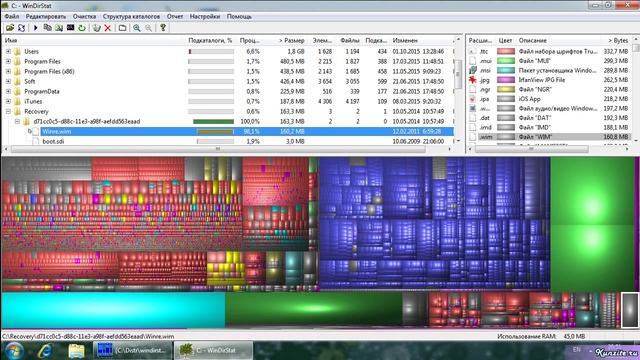
Task: Click the red .ttc color swatch
Action: tap(506, 51)
